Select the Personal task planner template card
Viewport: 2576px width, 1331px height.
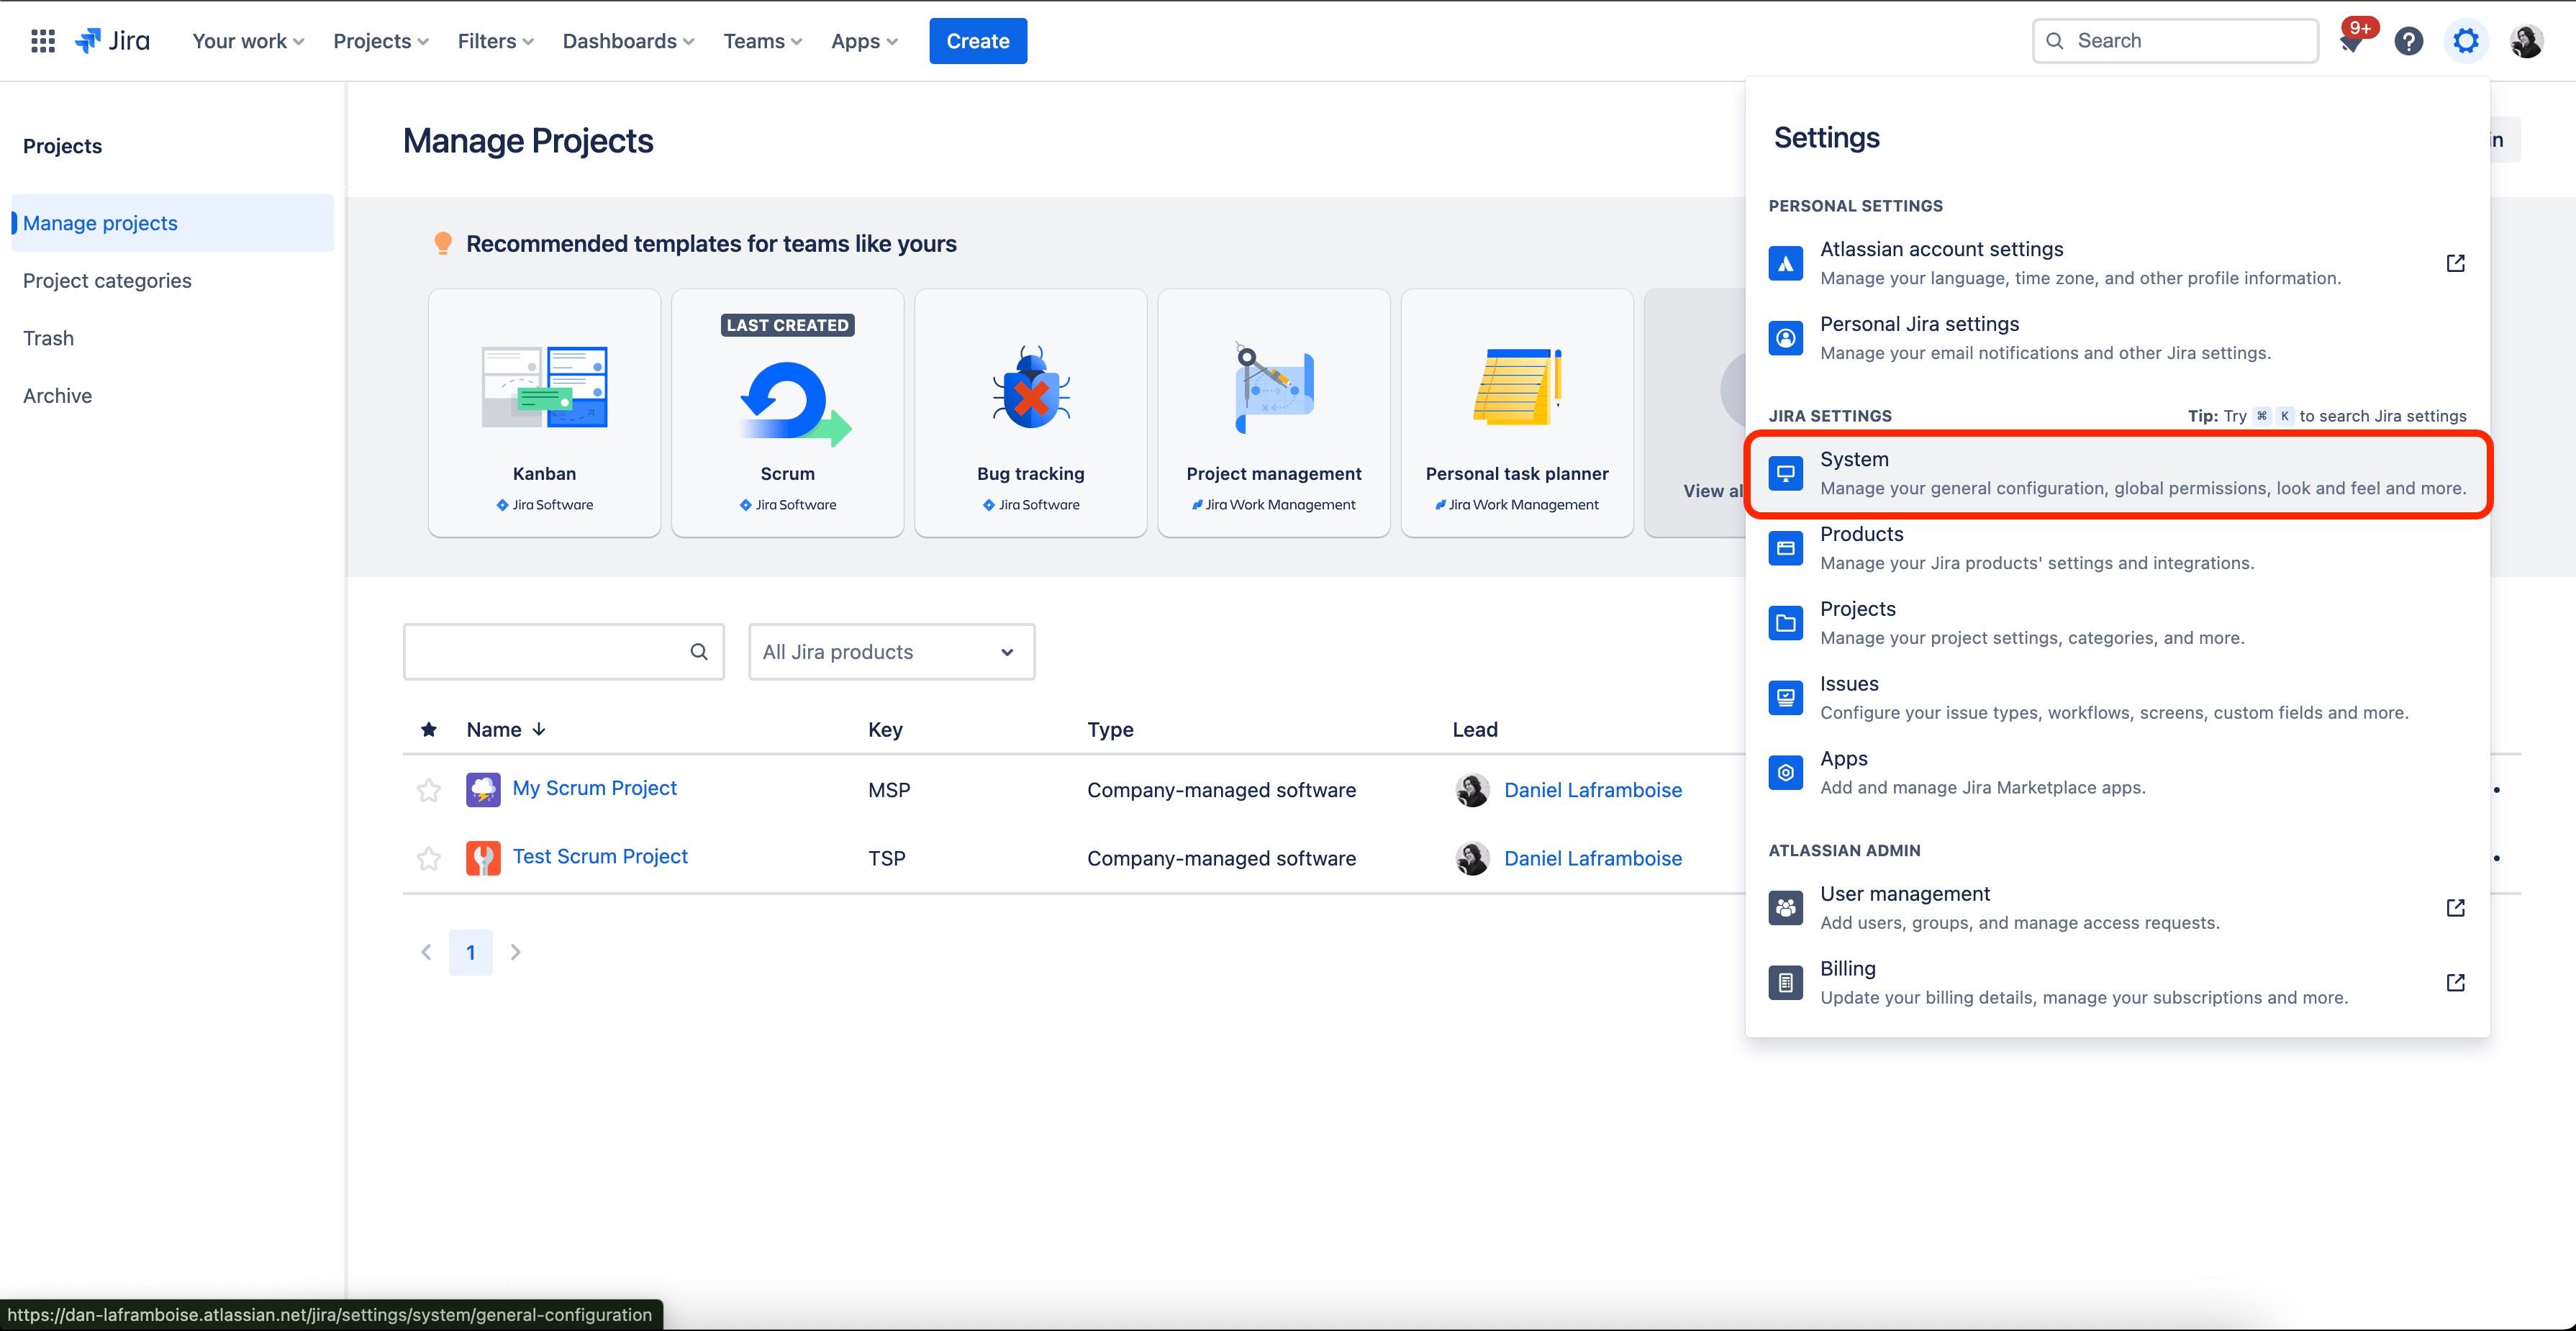1517,413
